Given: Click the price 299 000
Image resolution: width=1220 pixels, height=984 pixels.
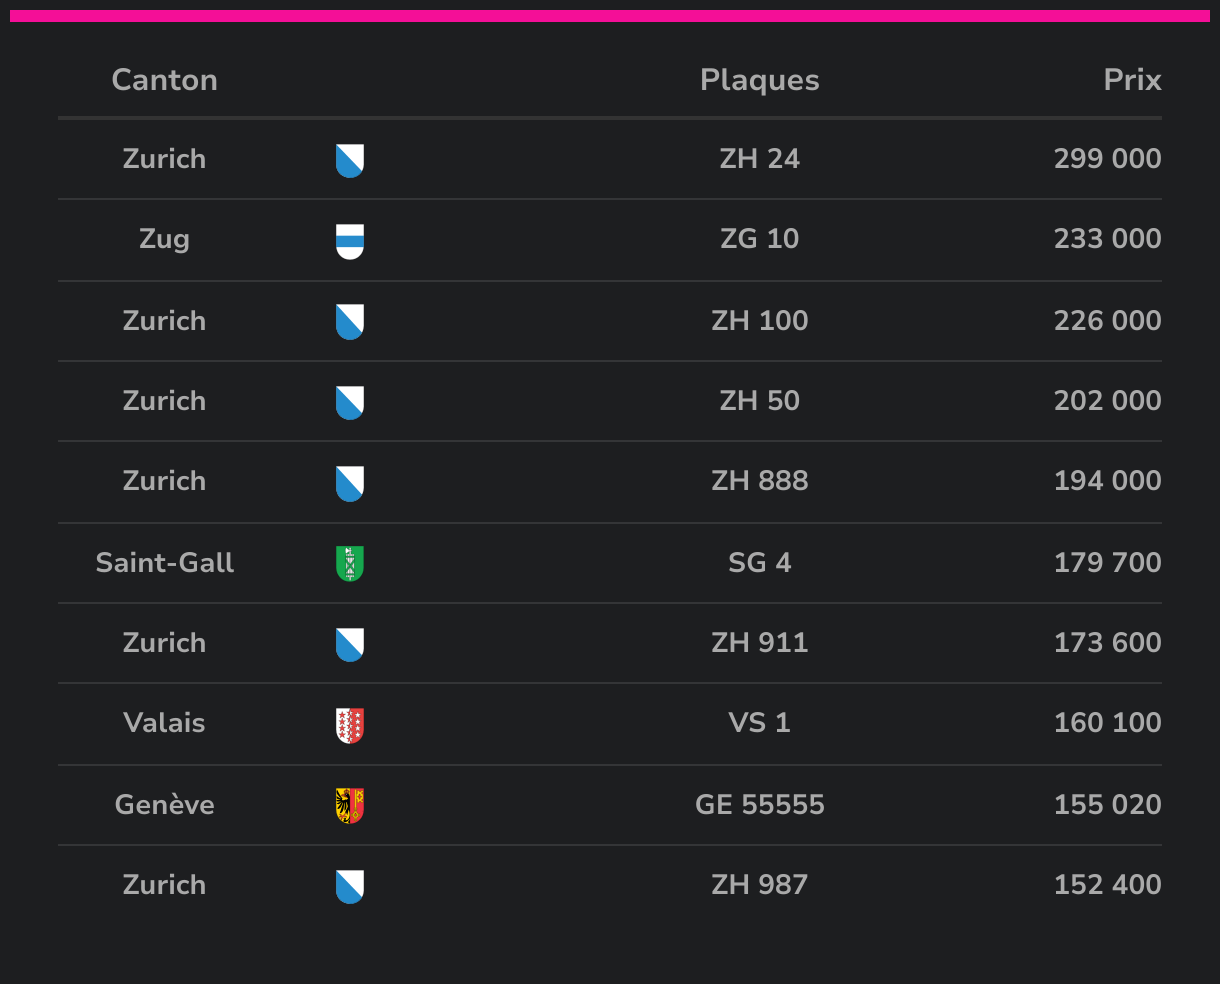Looking at the screenshot, I should coord(1108,159).
